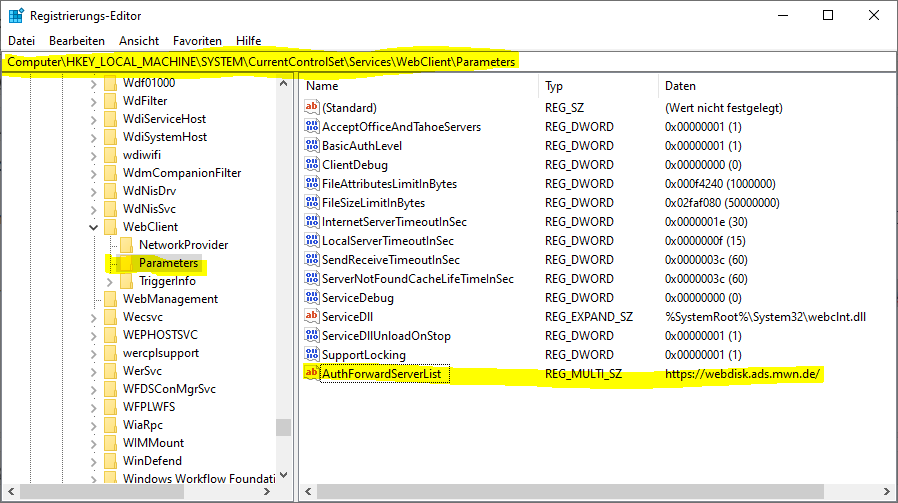Click the Registry Editor app icon in title bar
The width and height of the screenshot is (898, 503).
[x=16, y=16]
